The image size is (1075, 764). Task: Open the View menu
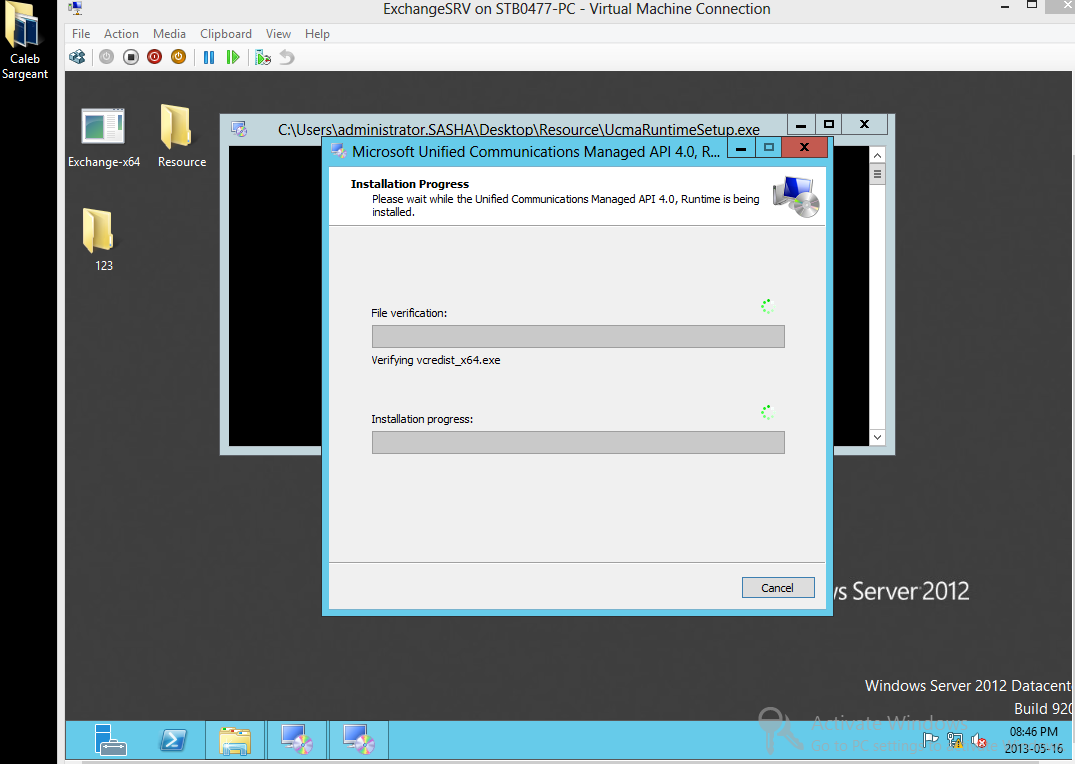278,34
